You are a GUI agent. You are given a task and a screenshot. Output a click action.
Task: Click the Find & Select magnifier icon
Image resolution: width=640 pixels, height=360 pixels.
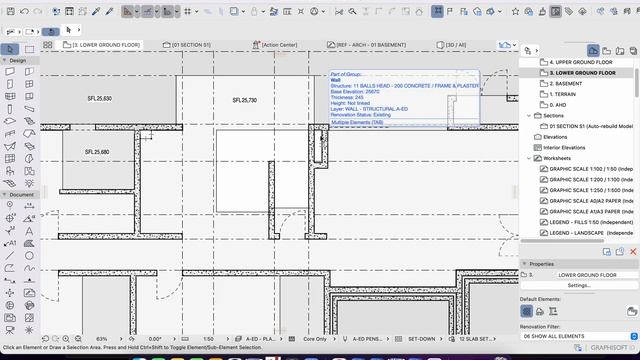tap(352, 12)
